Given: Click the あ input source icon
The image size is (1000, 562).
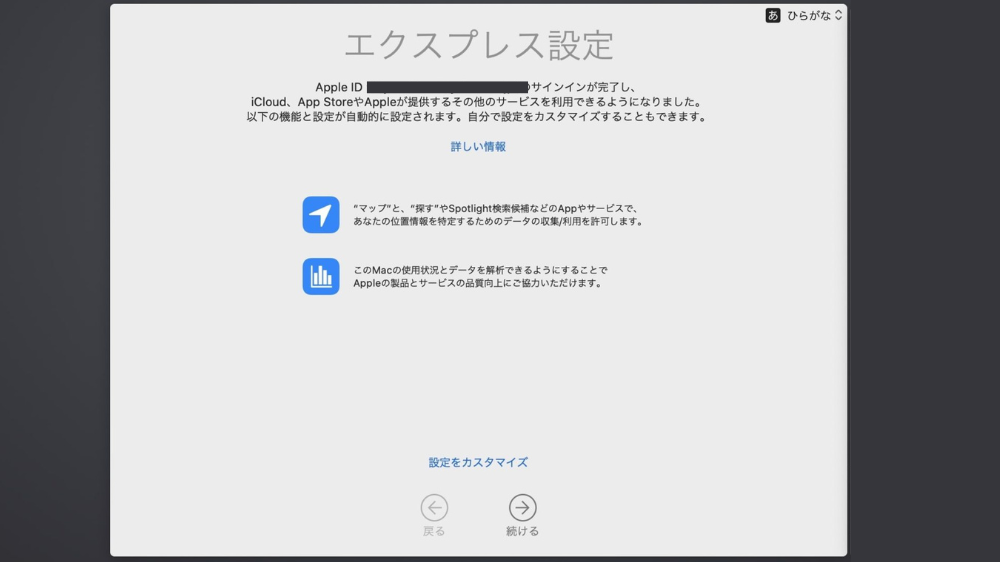Looking at the screenshot, I should (772, 15).
